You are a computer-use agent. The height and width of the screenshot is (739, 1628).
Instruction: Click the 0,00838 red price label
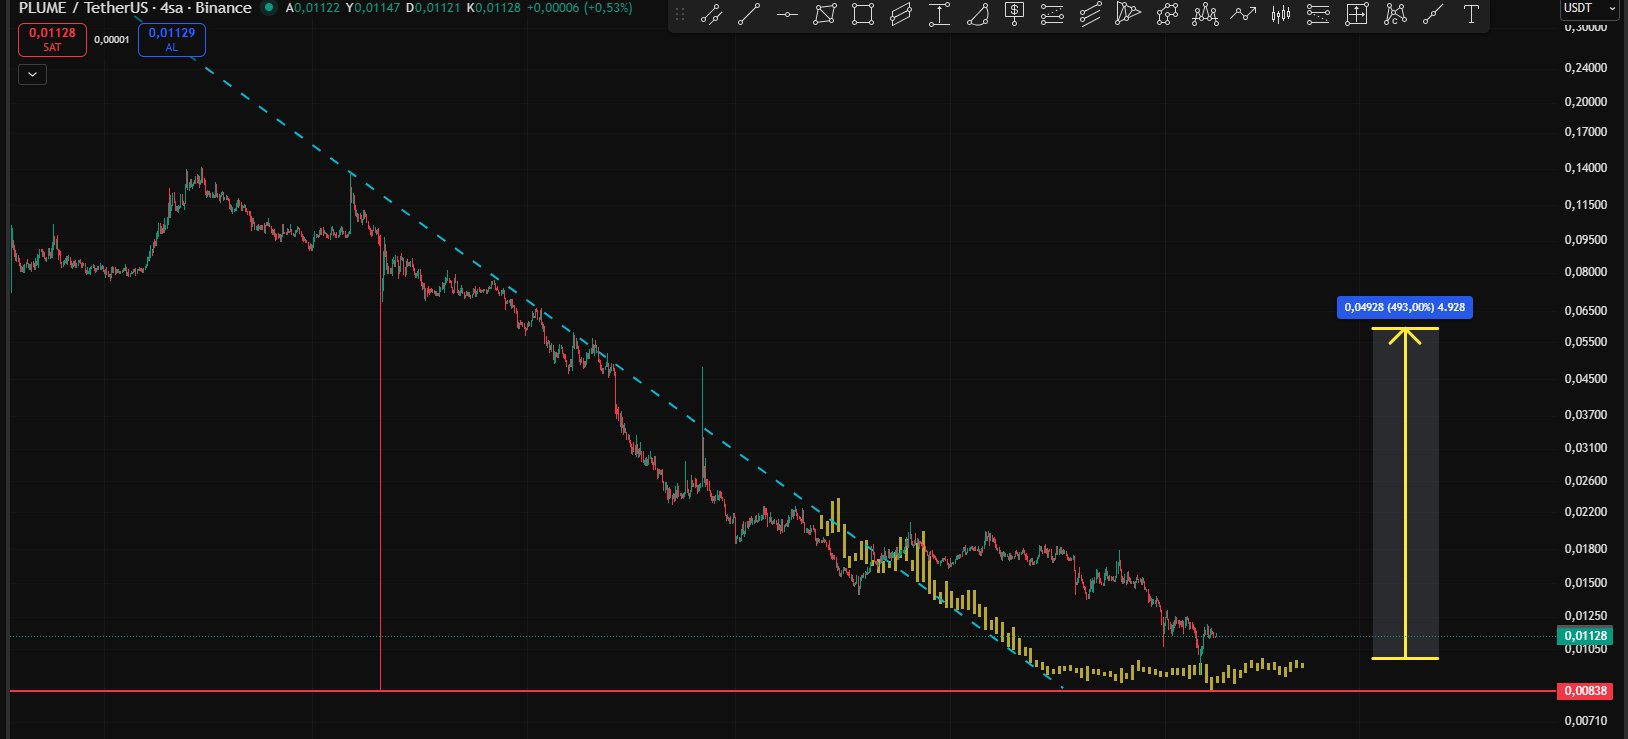coord(1585,691)
